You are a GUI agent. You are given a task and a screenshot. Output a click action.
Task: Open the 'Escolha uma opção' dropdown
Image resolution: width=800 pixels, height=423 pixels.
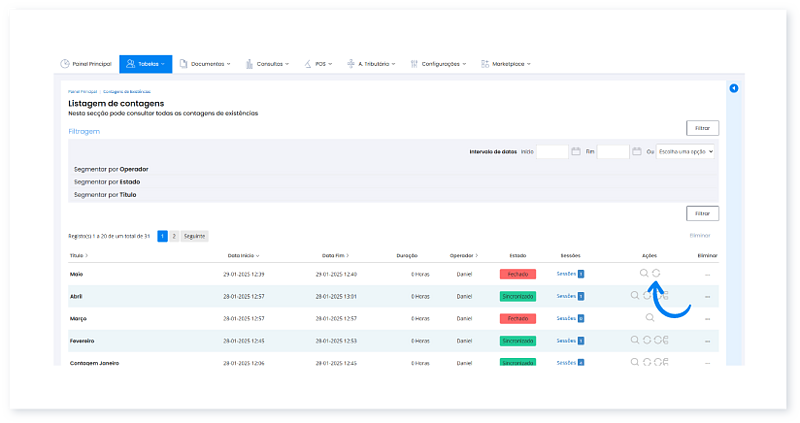coord(686,151)
